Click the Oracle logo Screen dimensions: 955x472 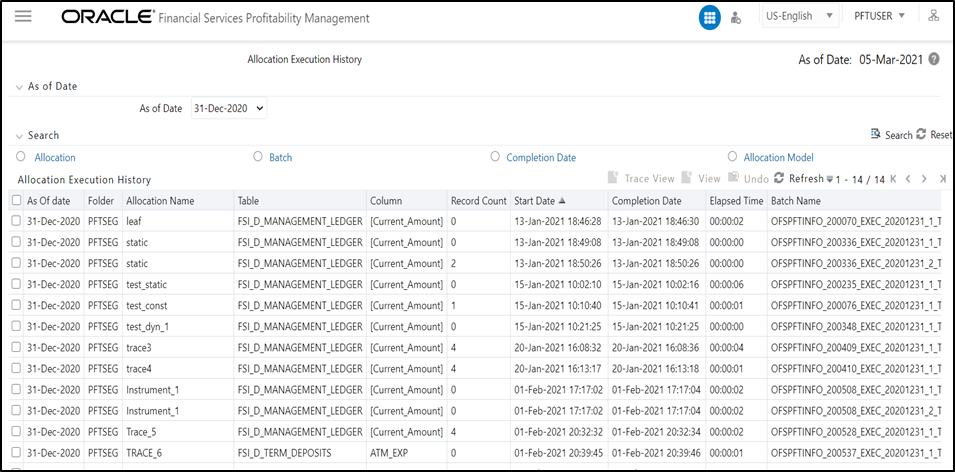pos(107,16)
